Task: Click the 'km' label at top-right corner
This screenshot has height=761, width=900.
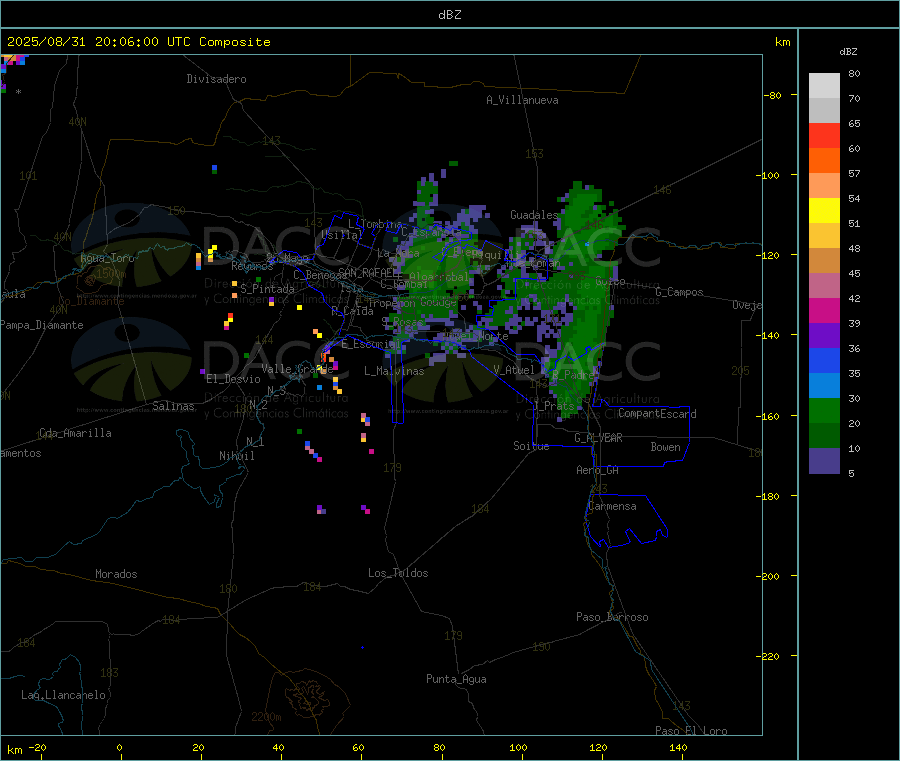Action: [782, 42]
